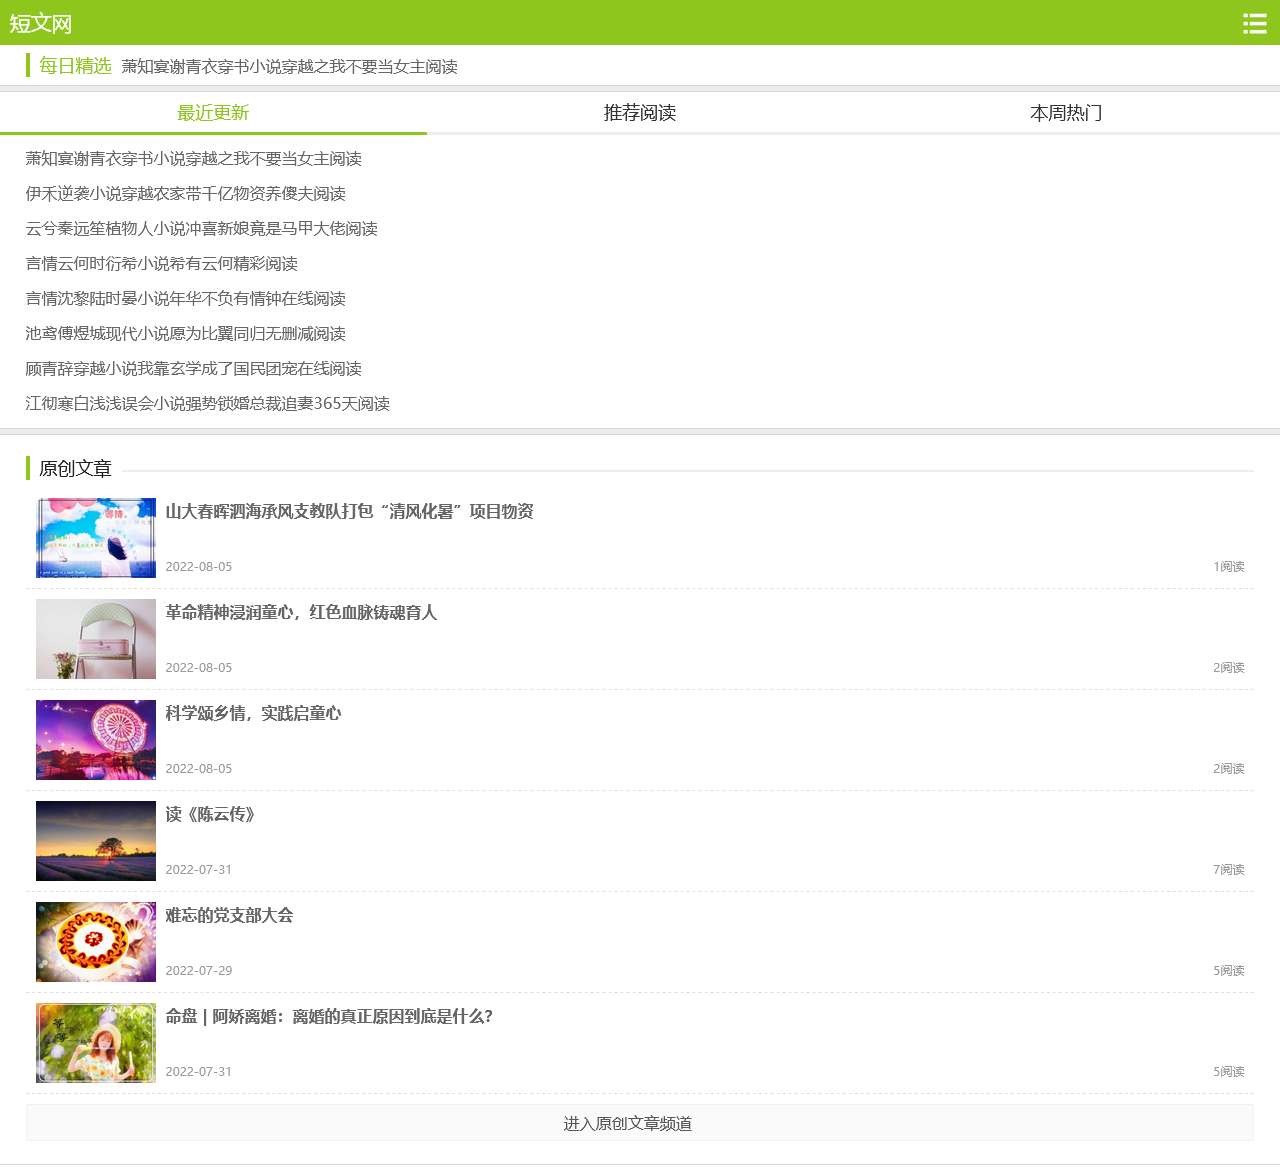This screenshot has width=1280, height=1167.
Task: Switch to the 最近更新 tab
Action: coord(213,113)
